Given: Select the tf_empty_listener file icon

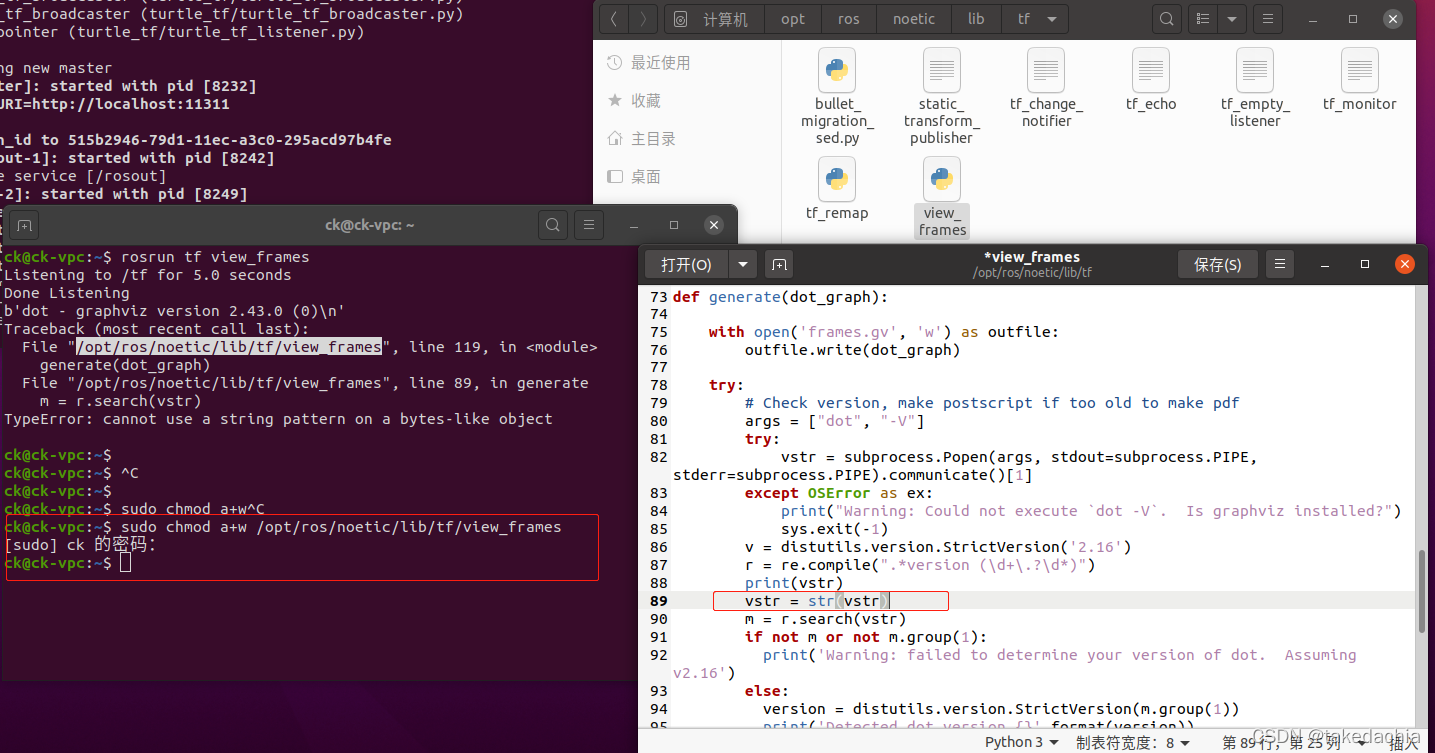Looking at the screenshot, I should pyautogui.click(x=1255, y=71).
